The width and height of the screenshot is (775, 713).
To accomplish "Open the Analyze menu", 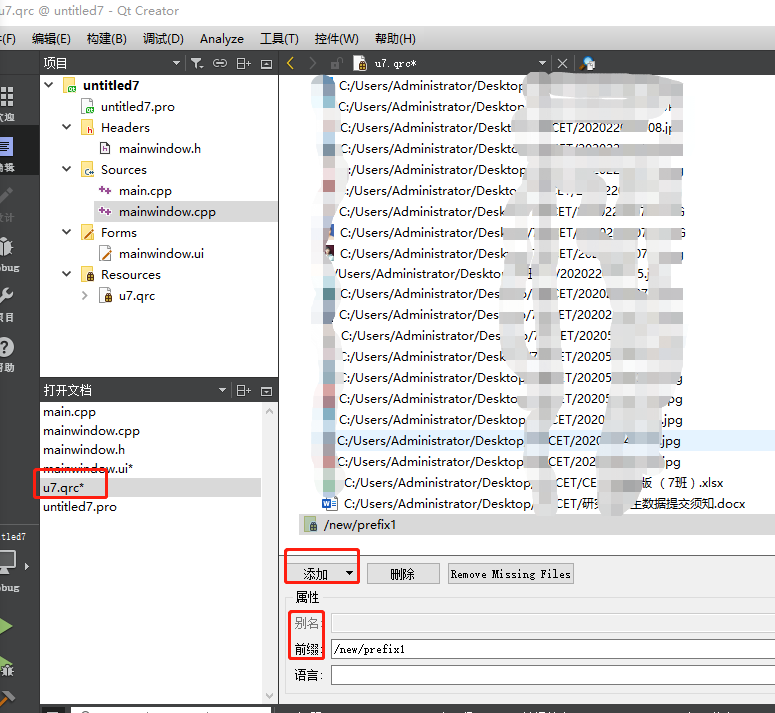I will point(222,39).
